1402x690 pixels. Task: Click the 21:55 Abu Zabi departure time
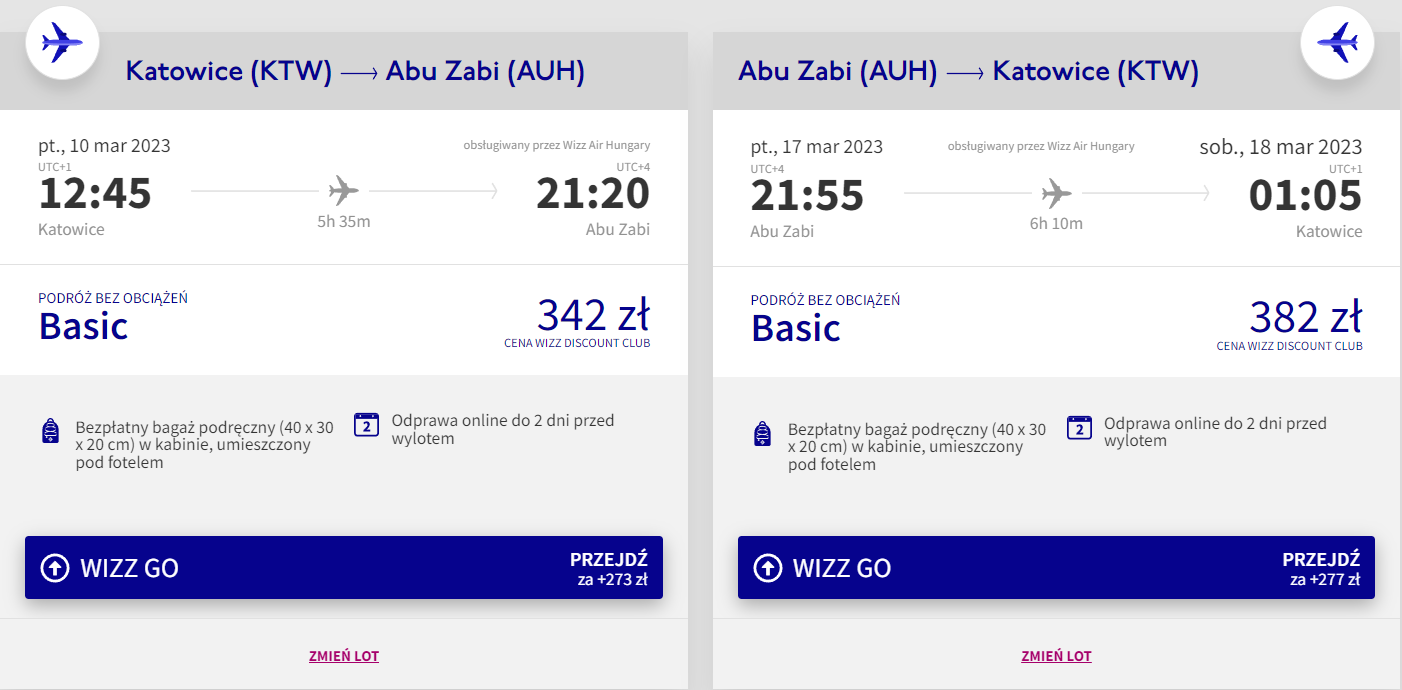pyautogui.click(x=807, y=195)
